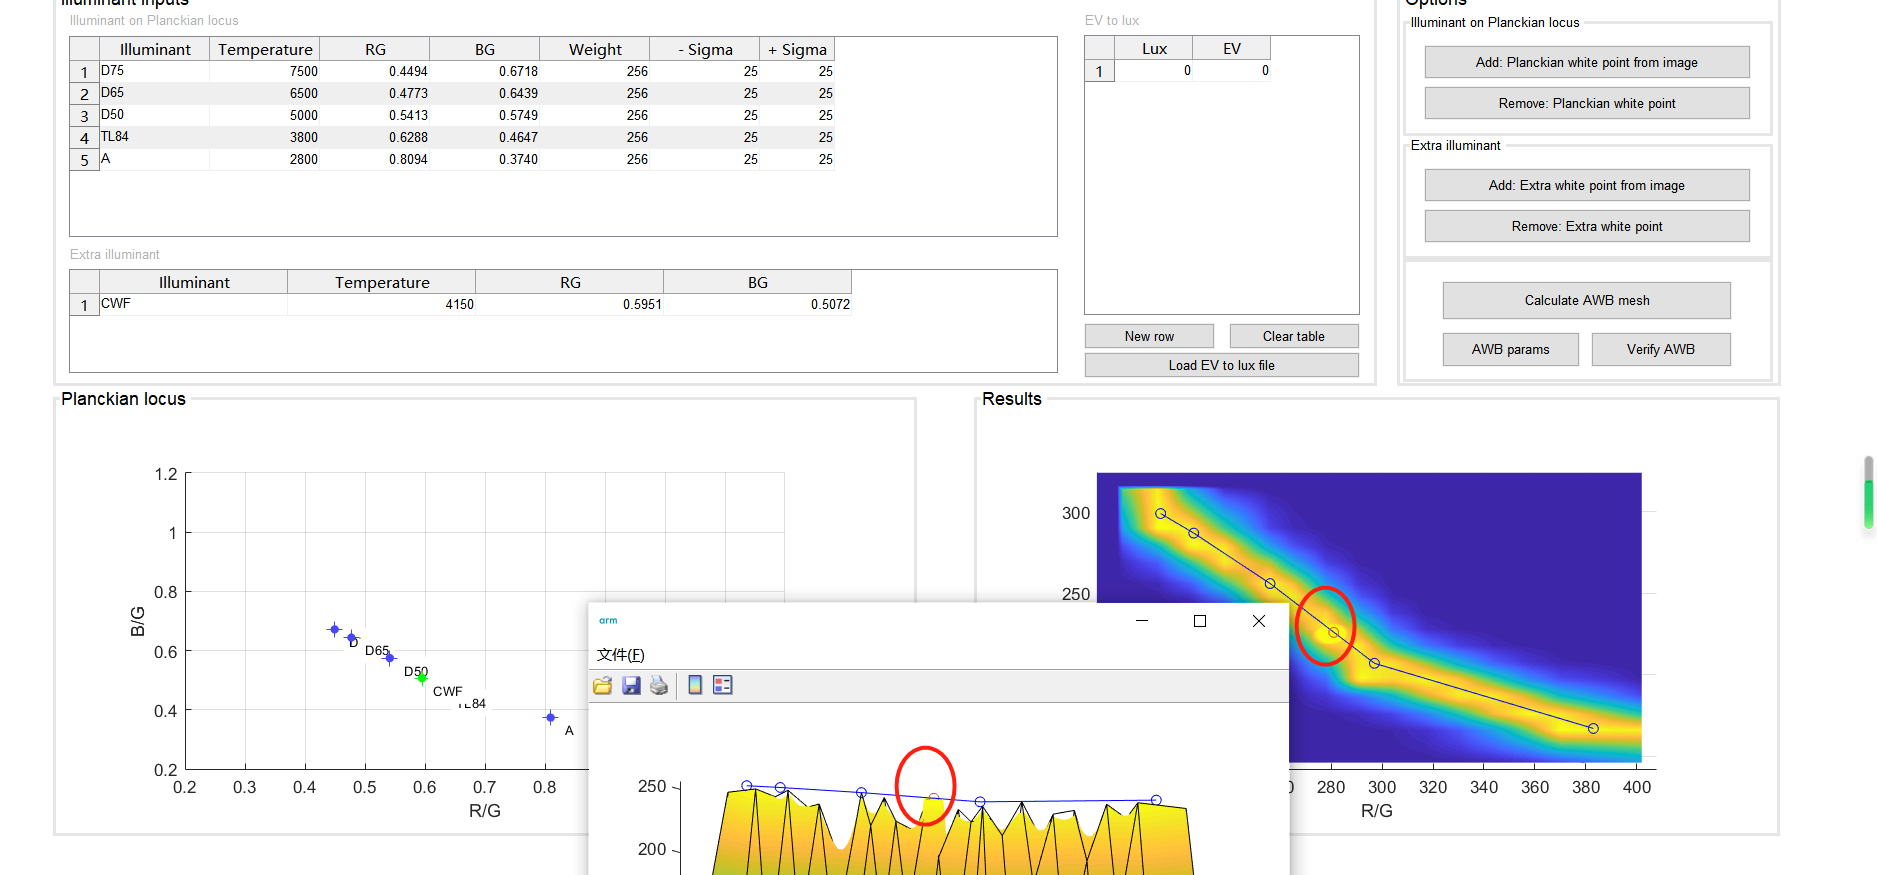Click Remove: Extra white point button
The image size is (1877, 875).
pyautogui.click(x=1586, y=227)
